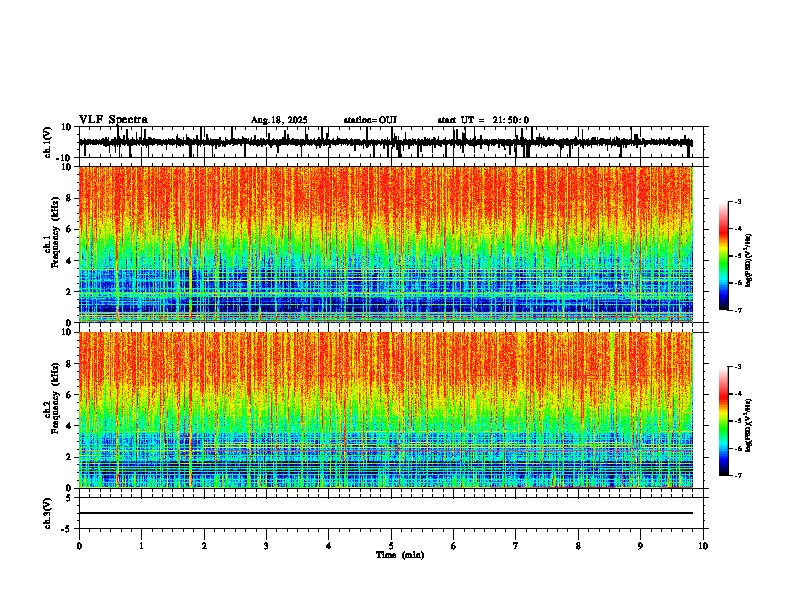
Task: Click the ch.1 colorbar log(PSD) unit label
Action: pyautogui.click(x=749, y=261)
